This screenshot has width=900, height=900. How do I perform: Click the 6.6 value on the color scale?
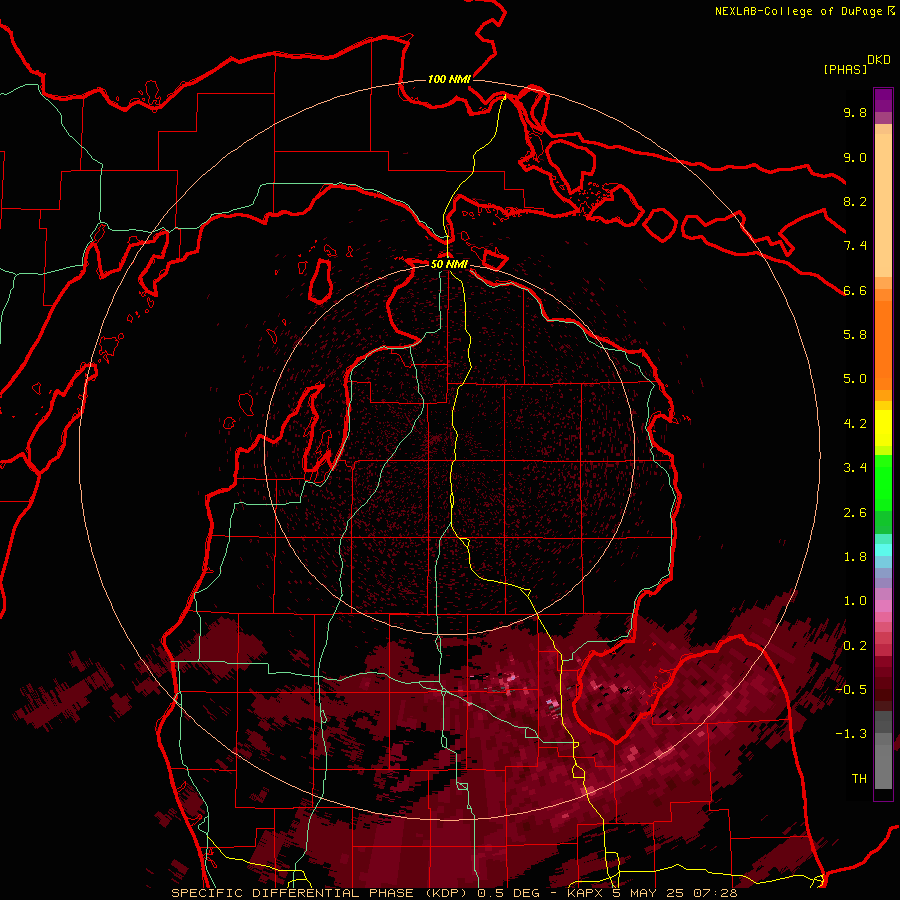[x=855, y=290]
